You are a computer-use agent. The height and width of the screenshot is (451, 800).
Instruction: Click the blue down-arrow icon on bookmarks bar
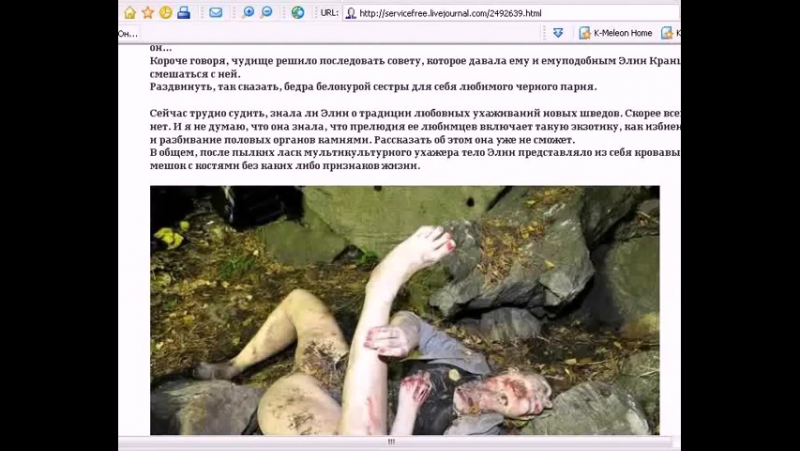click(x=558, y=33)
